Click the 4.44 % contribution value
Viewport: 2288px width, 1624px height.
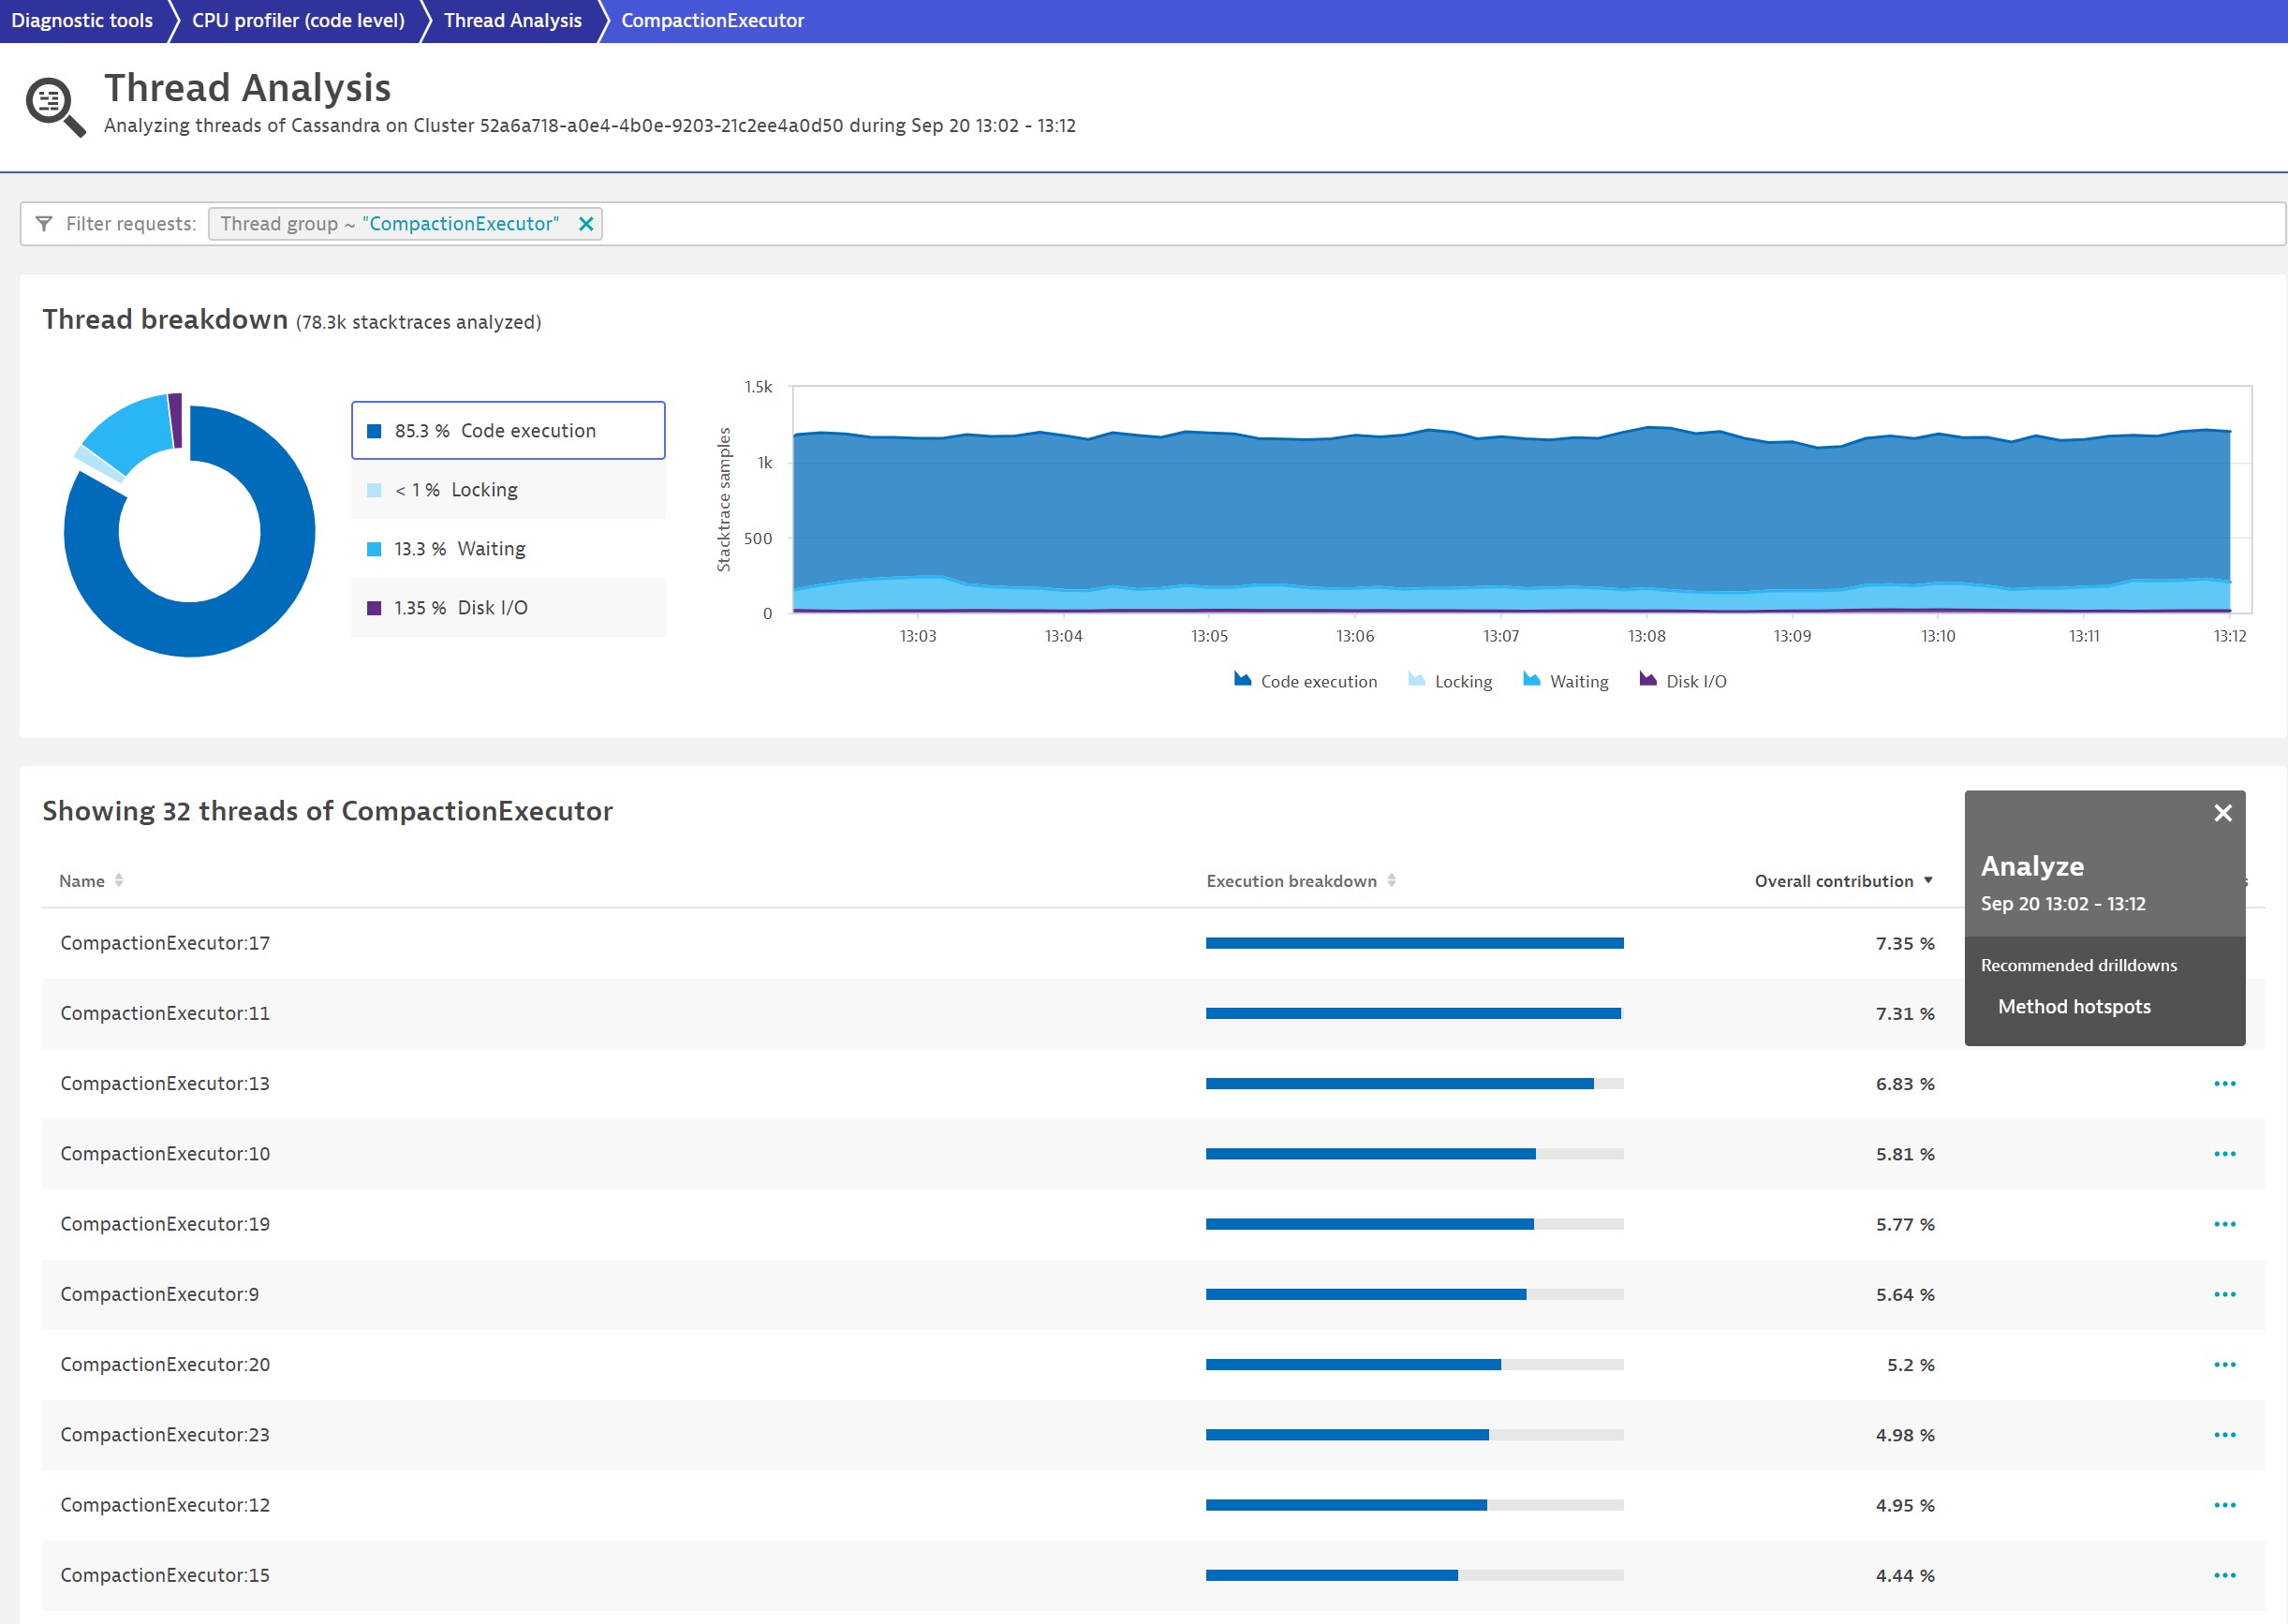coord(1905,1575)
